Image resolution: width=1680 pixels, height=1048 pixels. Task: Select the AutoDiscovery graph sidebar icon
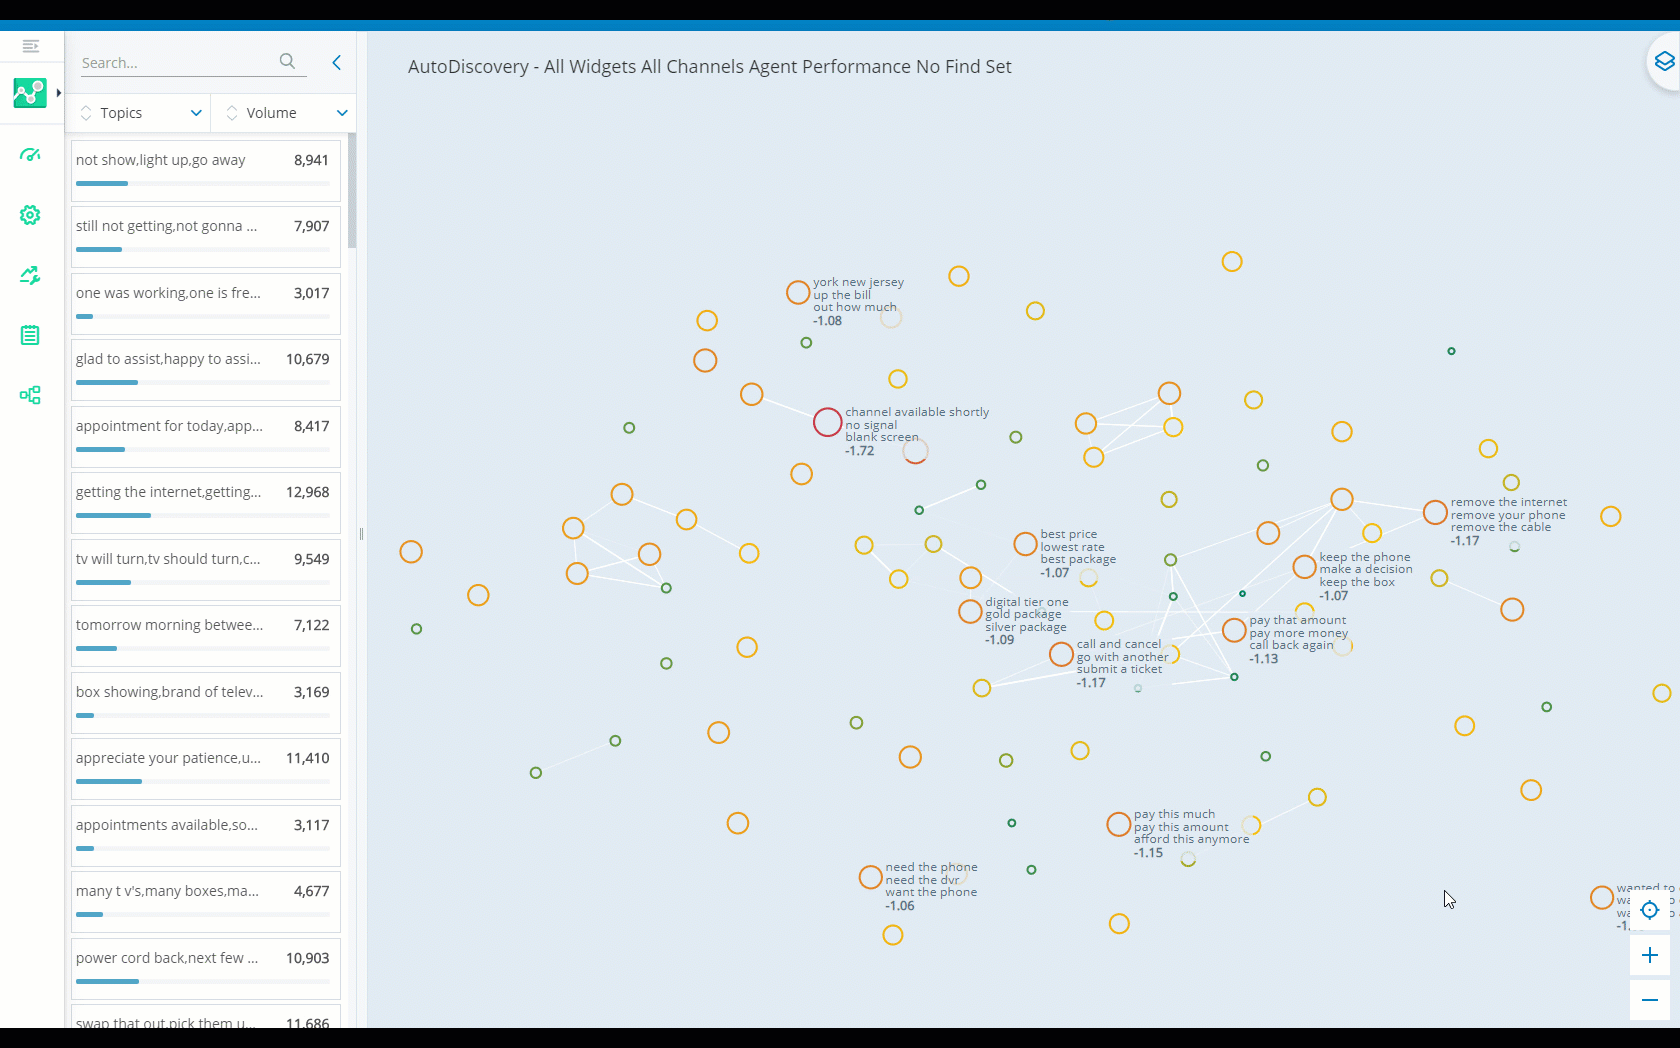coord(30,93)
